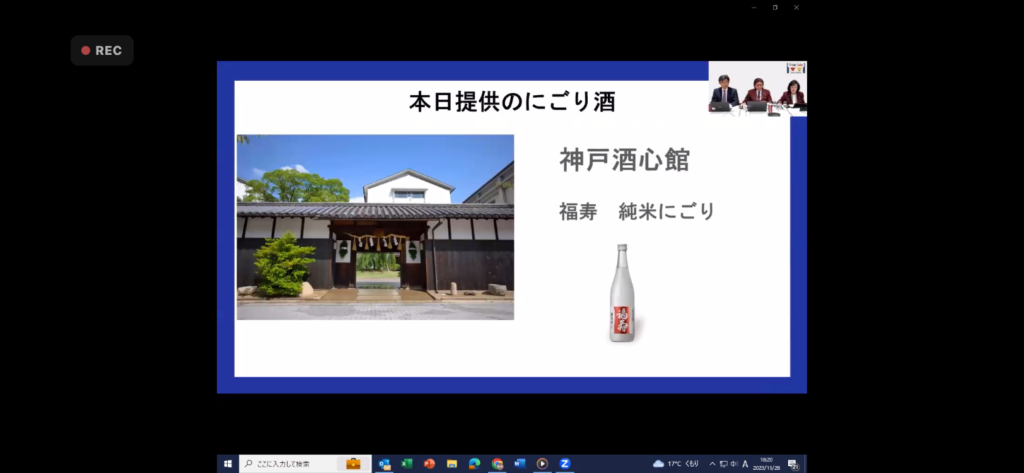
Task: Open Word from the taskbar
Action: click(x=520, y=464)
